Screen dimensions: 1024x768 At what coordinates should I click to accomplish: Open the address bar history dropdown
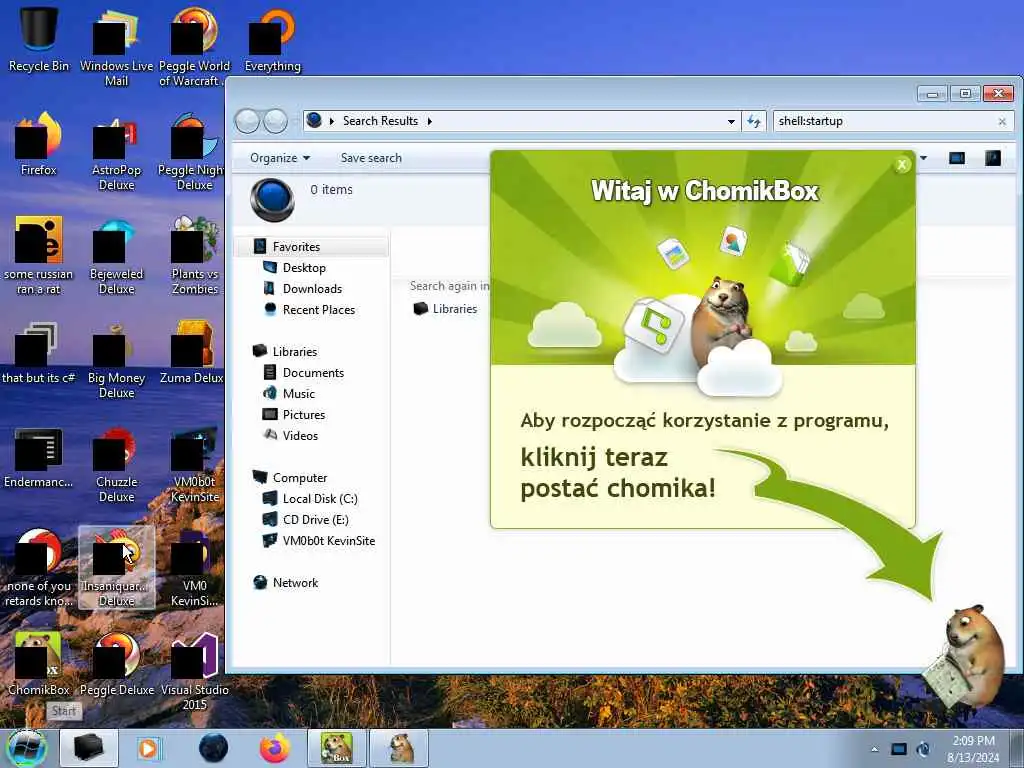pos(731,121)
